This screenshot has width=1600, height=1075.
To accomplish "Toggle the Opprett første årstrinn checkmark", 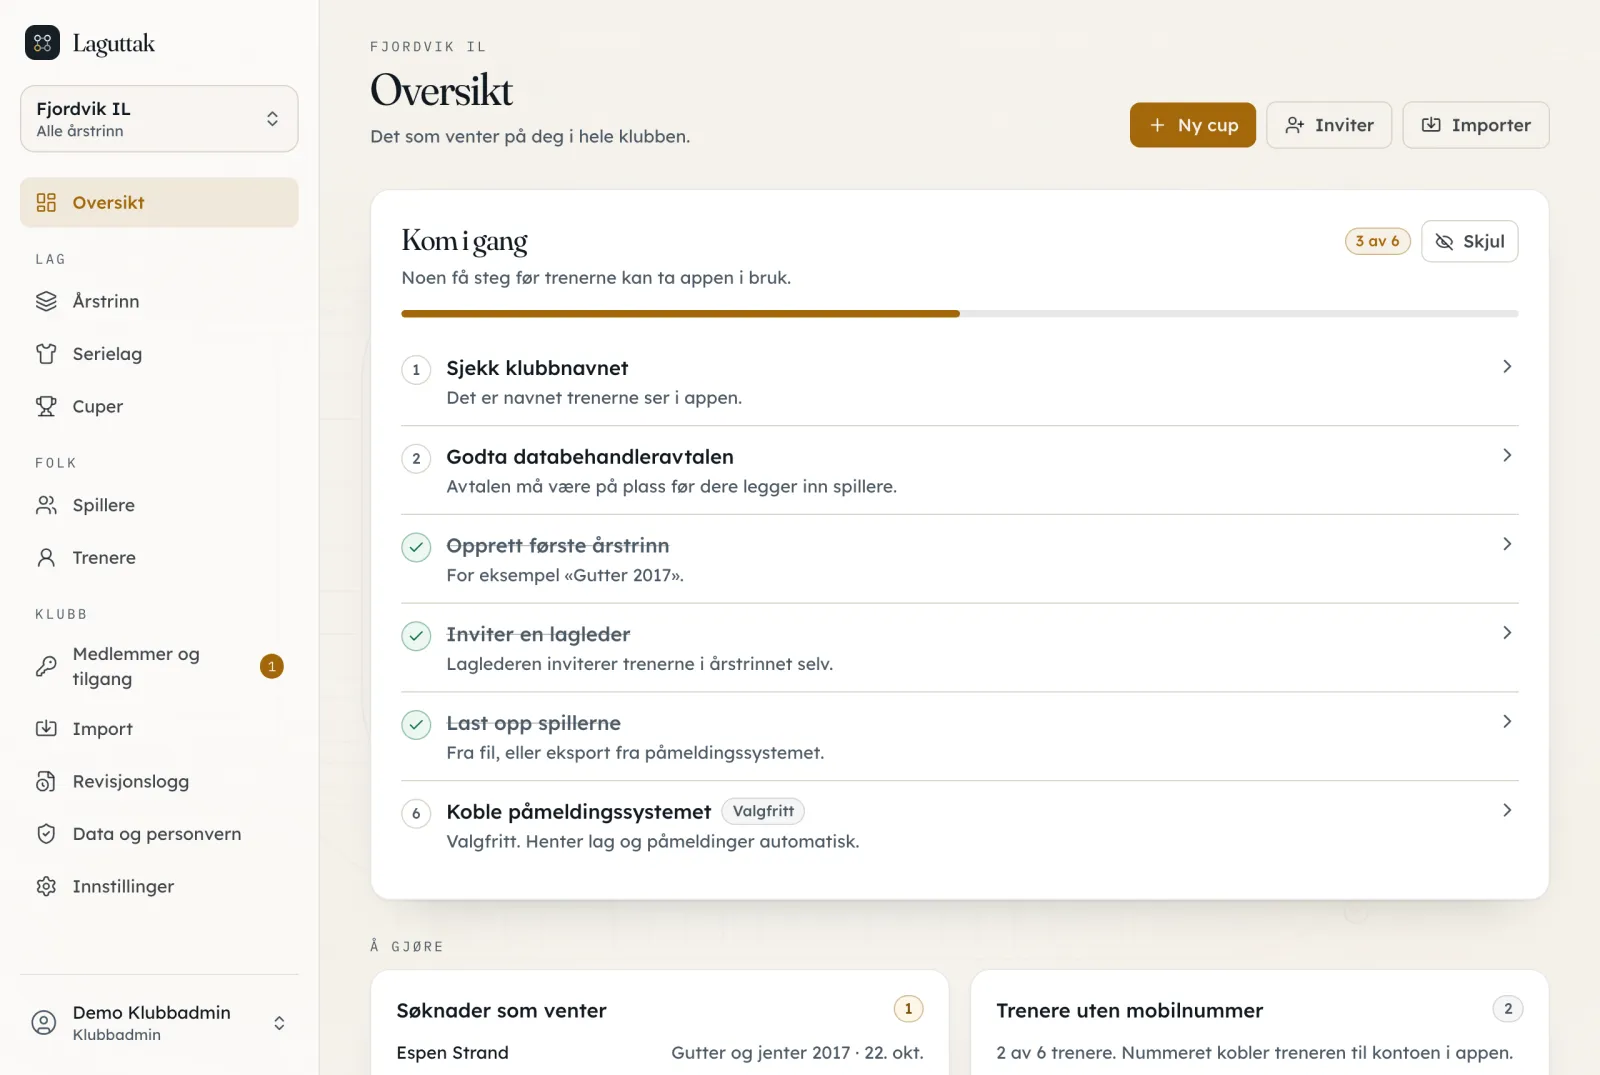I will click(416, 547).
